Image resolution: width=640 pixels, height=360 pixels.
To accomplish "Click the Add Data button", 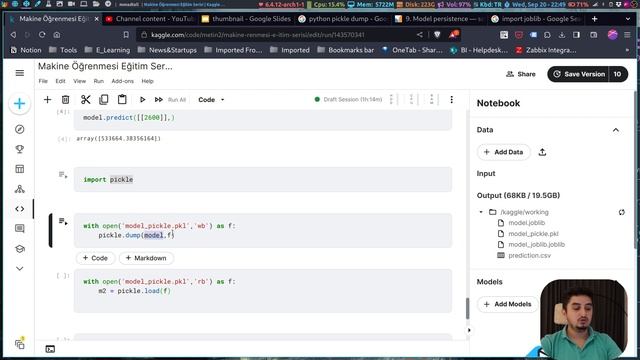I will [x=504, y=152].
